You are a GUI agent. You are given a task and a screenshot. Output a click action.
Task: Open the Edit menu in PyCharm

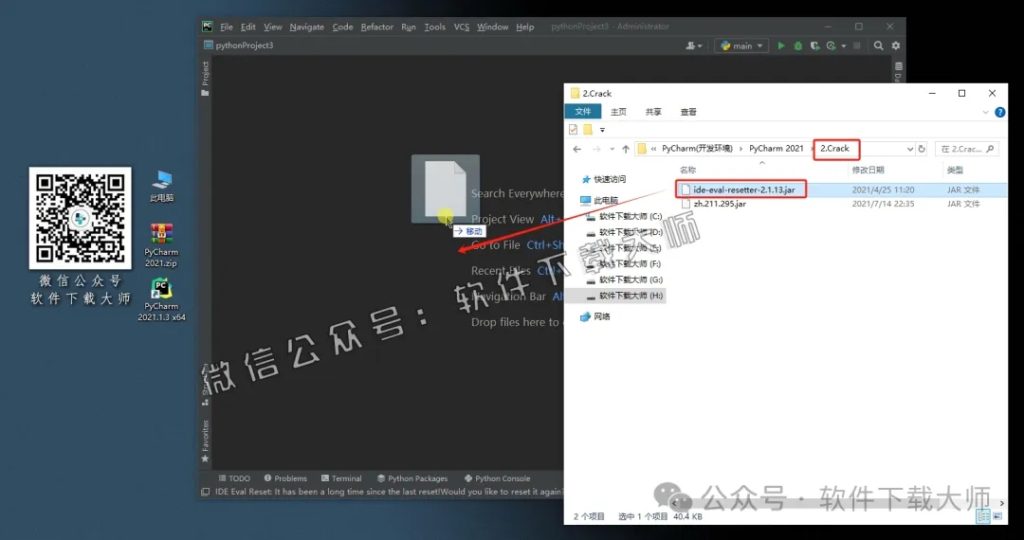tap(248, 27)
